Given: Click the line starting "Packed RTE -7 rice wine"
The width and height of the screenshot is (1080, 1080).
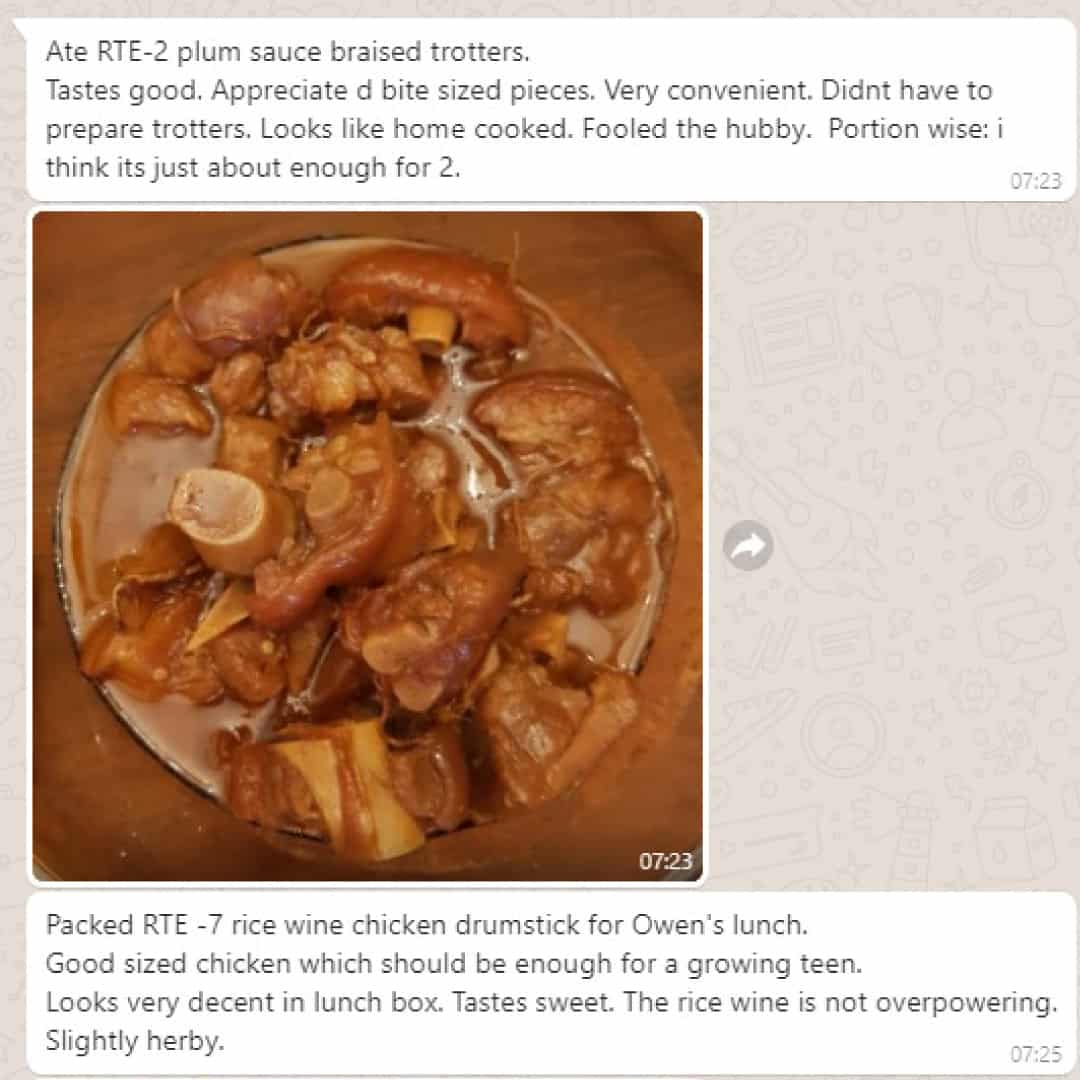Looking at the screenshot, I should [426, 925].
